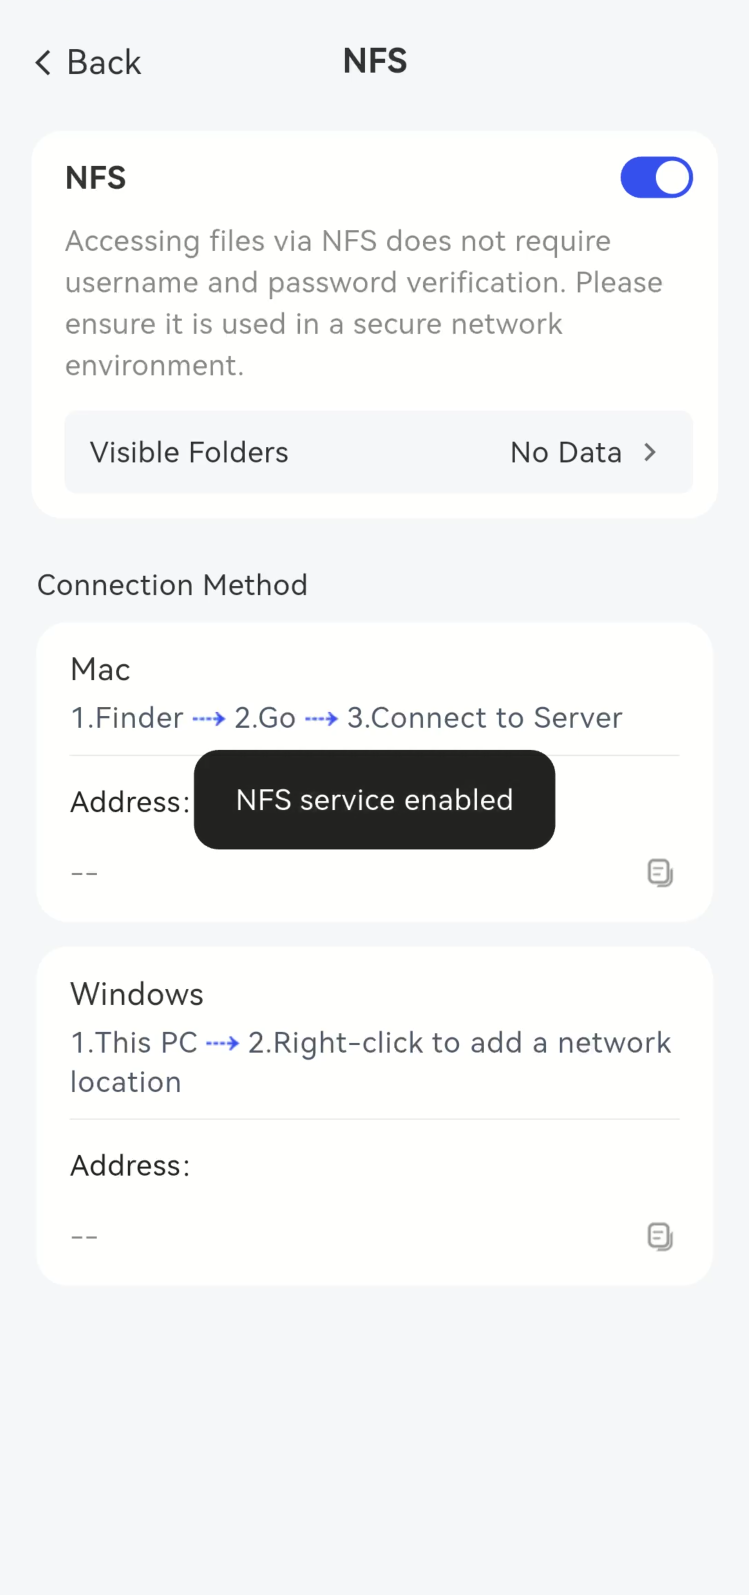
Task: Click the Windows connection heading
Action: pyautogui.click(x=137, y=994)
